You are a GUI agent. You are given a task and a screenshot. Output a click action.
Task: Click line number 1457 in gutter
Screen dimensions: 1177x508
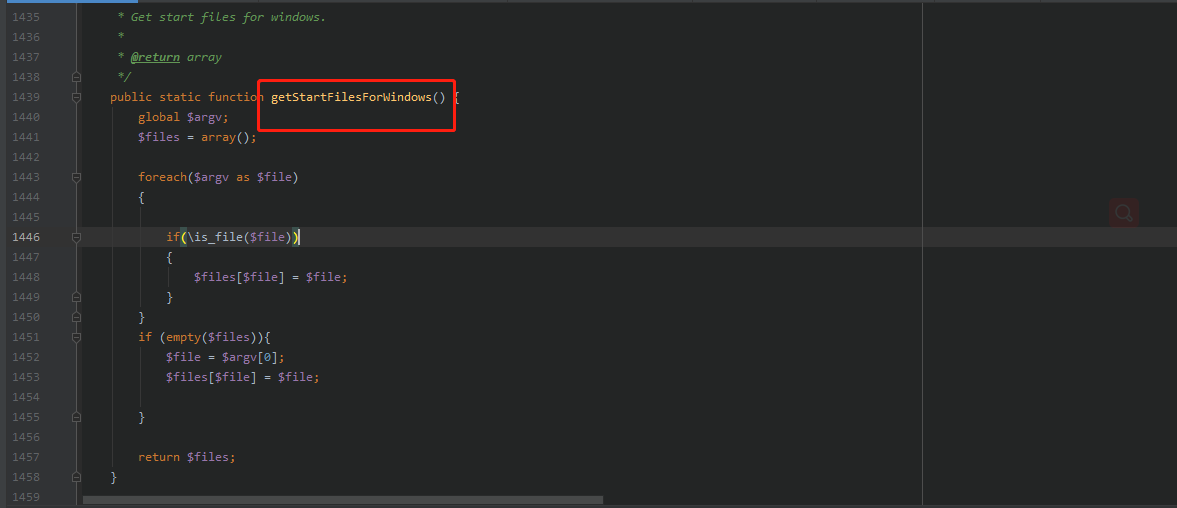[x=26, y=457]
